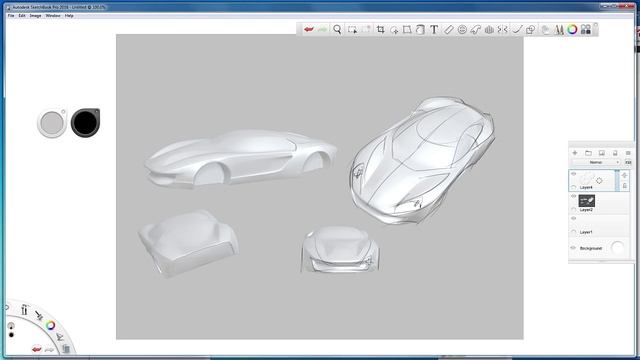Click the current brush indicator in lagoon
This screenshot has width=640, height=360.
11,326
